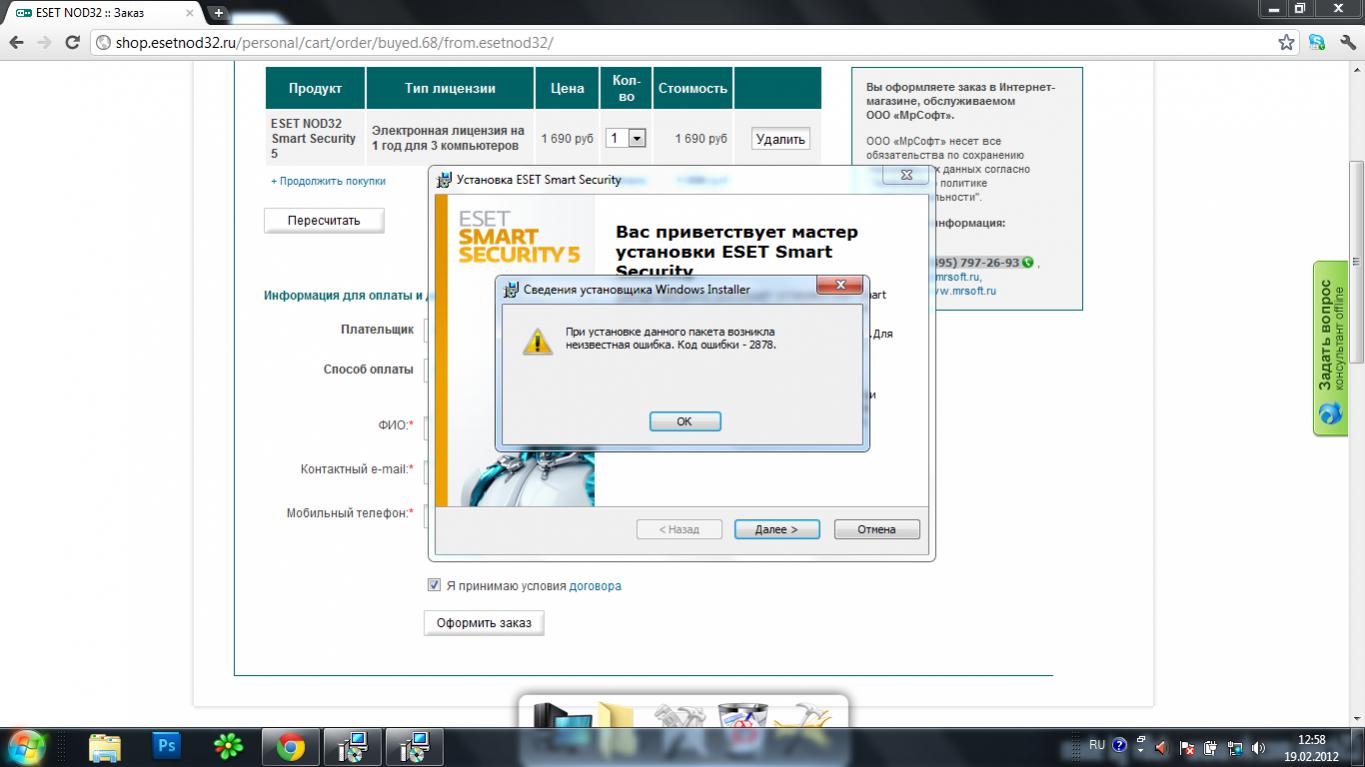
Task: Click the network tray icon
Action: point(1234,746)
